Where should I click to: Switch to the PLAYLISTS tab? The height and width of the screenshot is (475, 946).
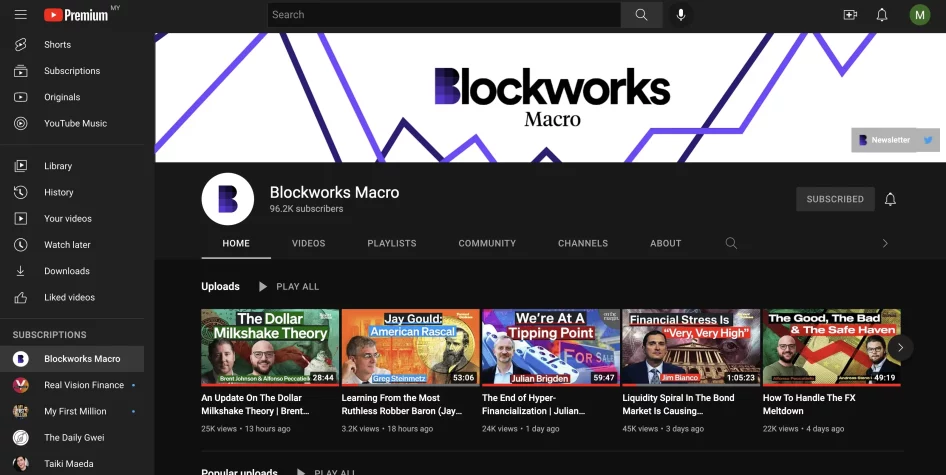click(392, 243)
